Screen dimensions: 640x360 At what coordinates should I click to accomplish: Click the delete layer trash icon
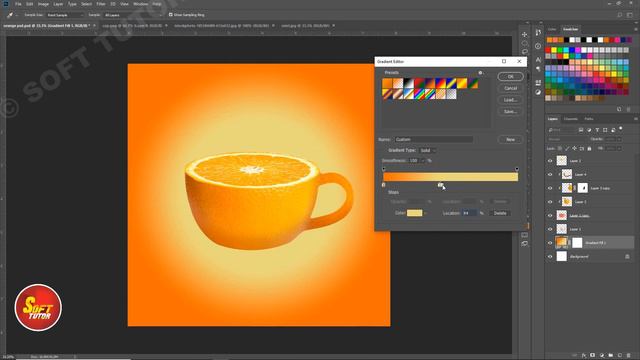coord(629,356)
